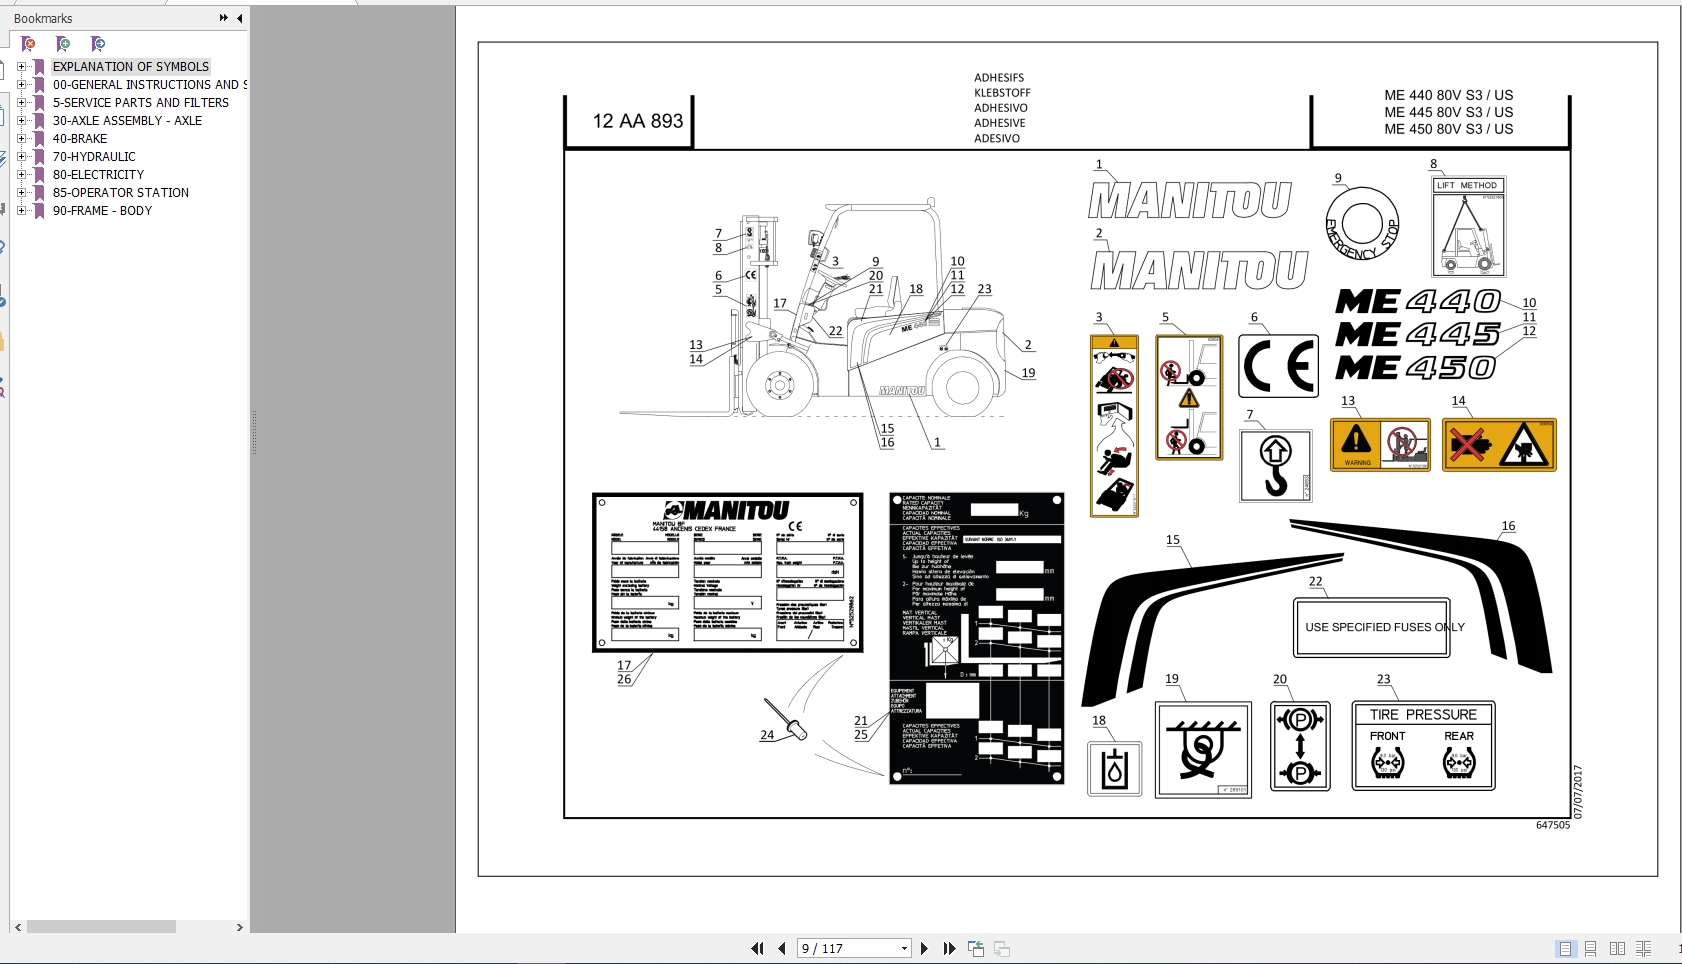The height and width of the screenshot is (964, 1682).
Task: Expand all bookmarks with double-arrow icon
Action: [x=223, y=18]
